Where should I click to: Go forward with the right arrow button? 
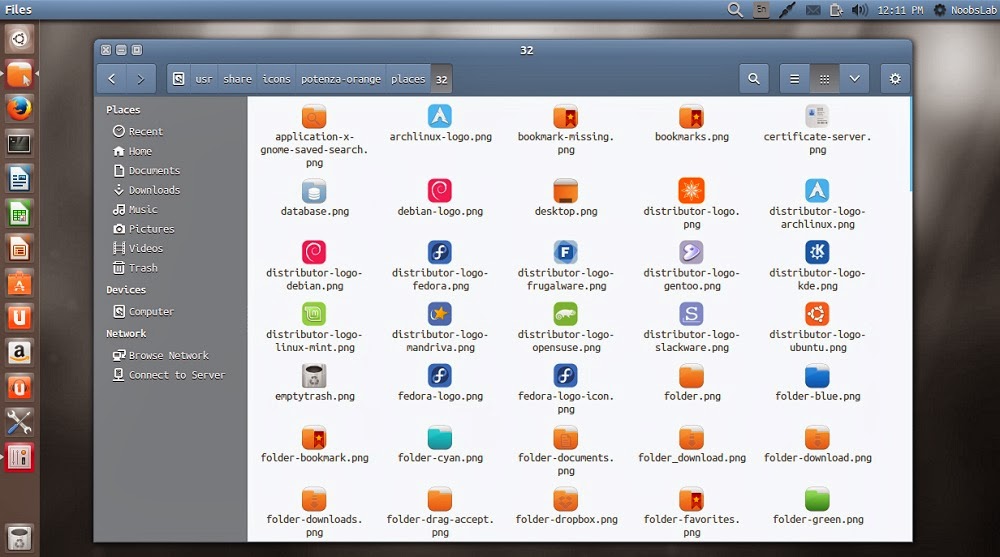click(x=140, y=79)
